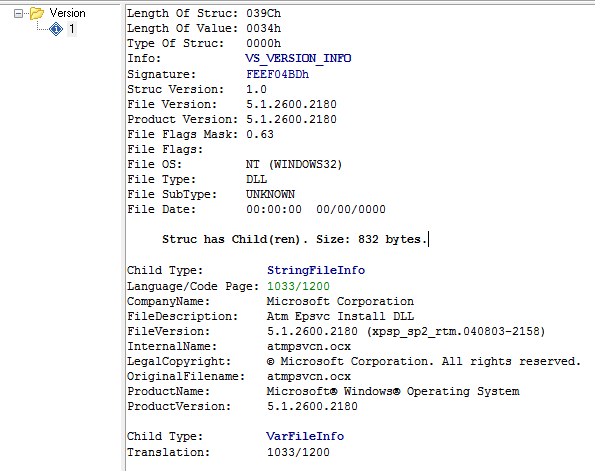
Task: Click the LegalCopyright text line
Action: [354, 361]
